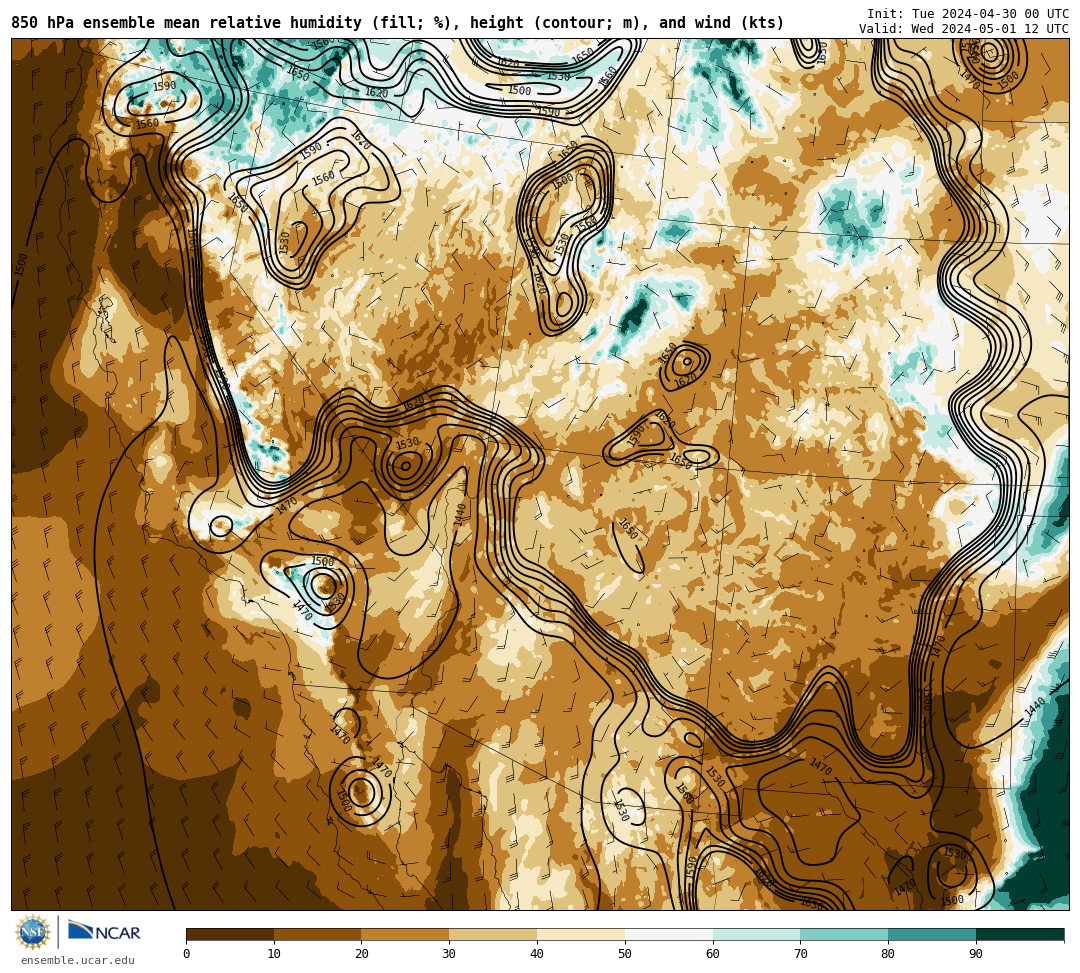Click the colorbar tick label 60
The height and width of the screenshot is (973, 1080).
pos(713,954)
